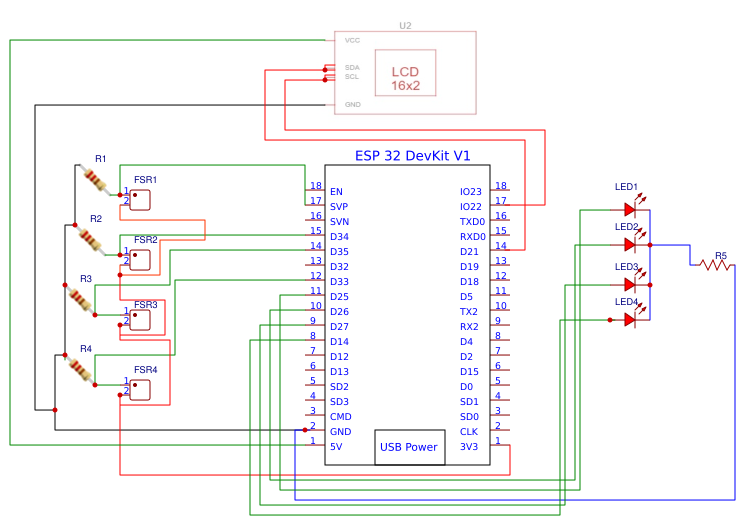
Task: Click the U2 component label
Action: [405, 26]
